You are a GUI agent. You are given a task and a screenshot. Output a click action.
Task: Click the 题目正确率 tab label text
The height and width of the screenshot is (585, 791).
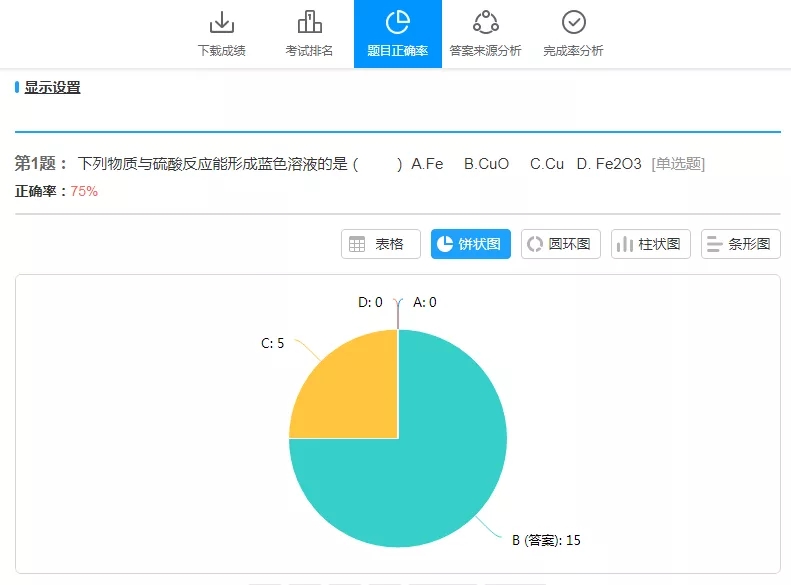pos(398,50)
